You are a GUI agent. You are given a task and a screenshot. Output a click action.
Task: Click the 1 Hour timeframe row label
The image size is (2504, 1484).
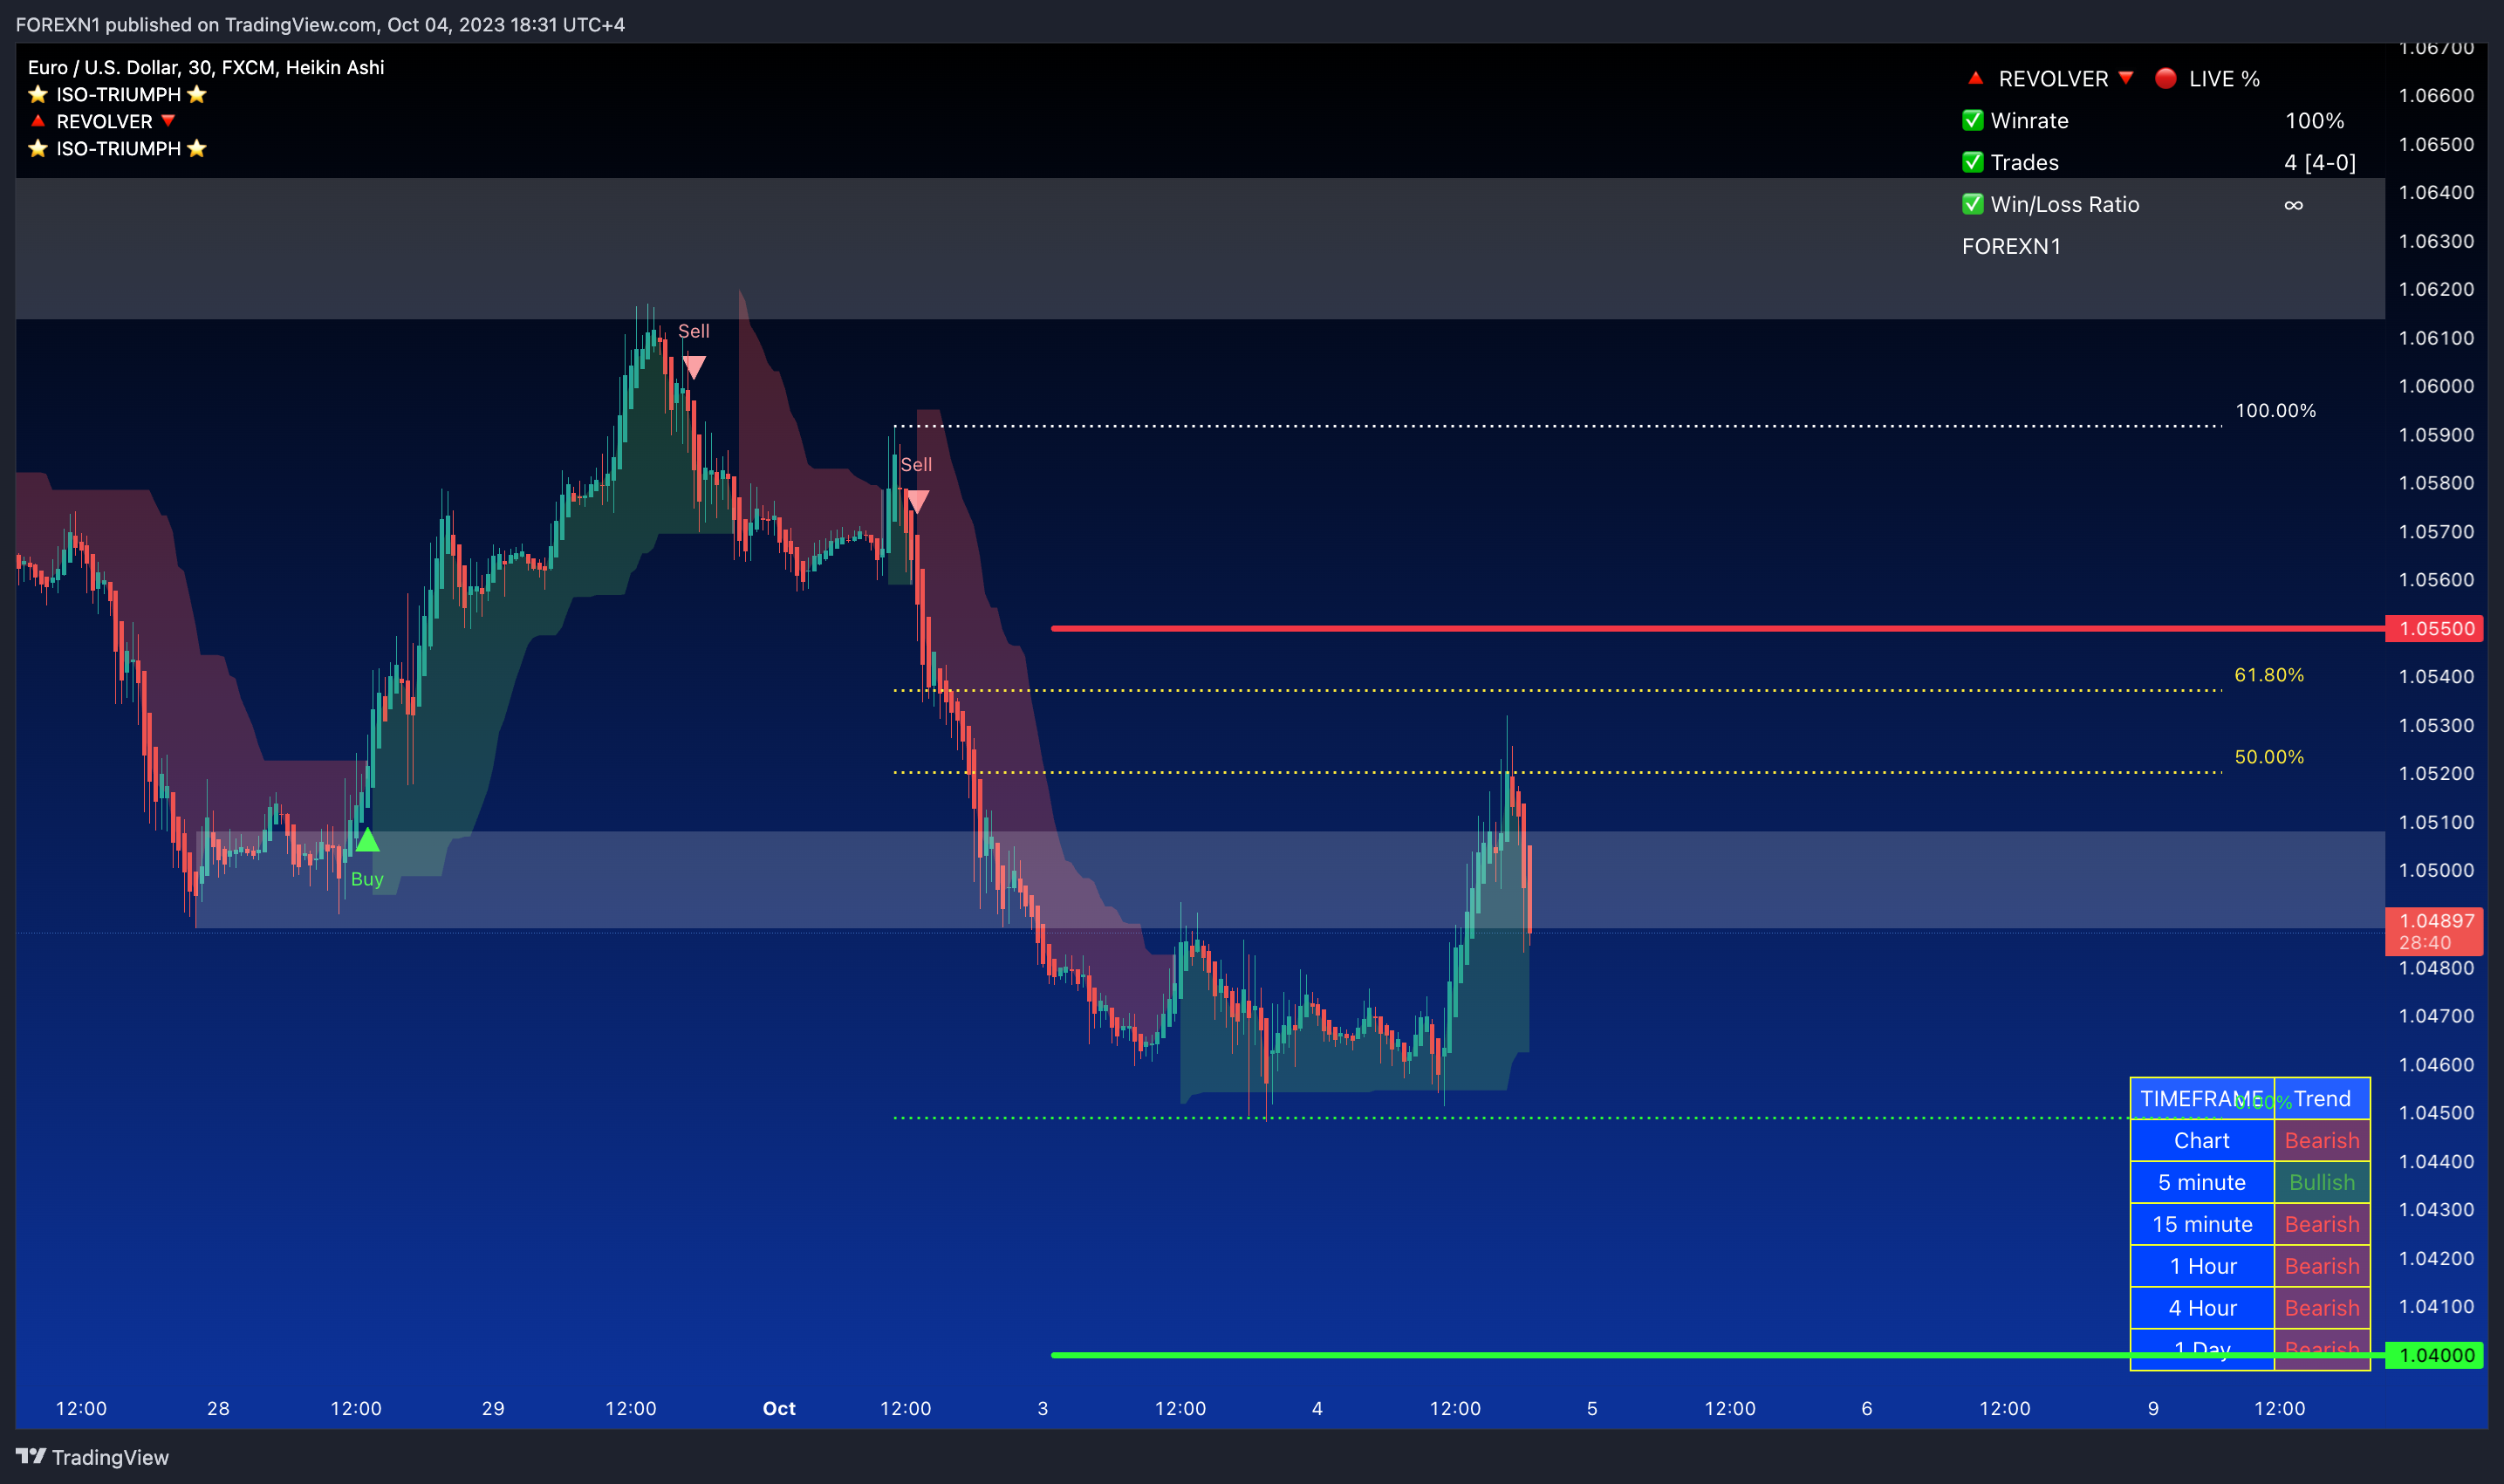point(2202,1266)
